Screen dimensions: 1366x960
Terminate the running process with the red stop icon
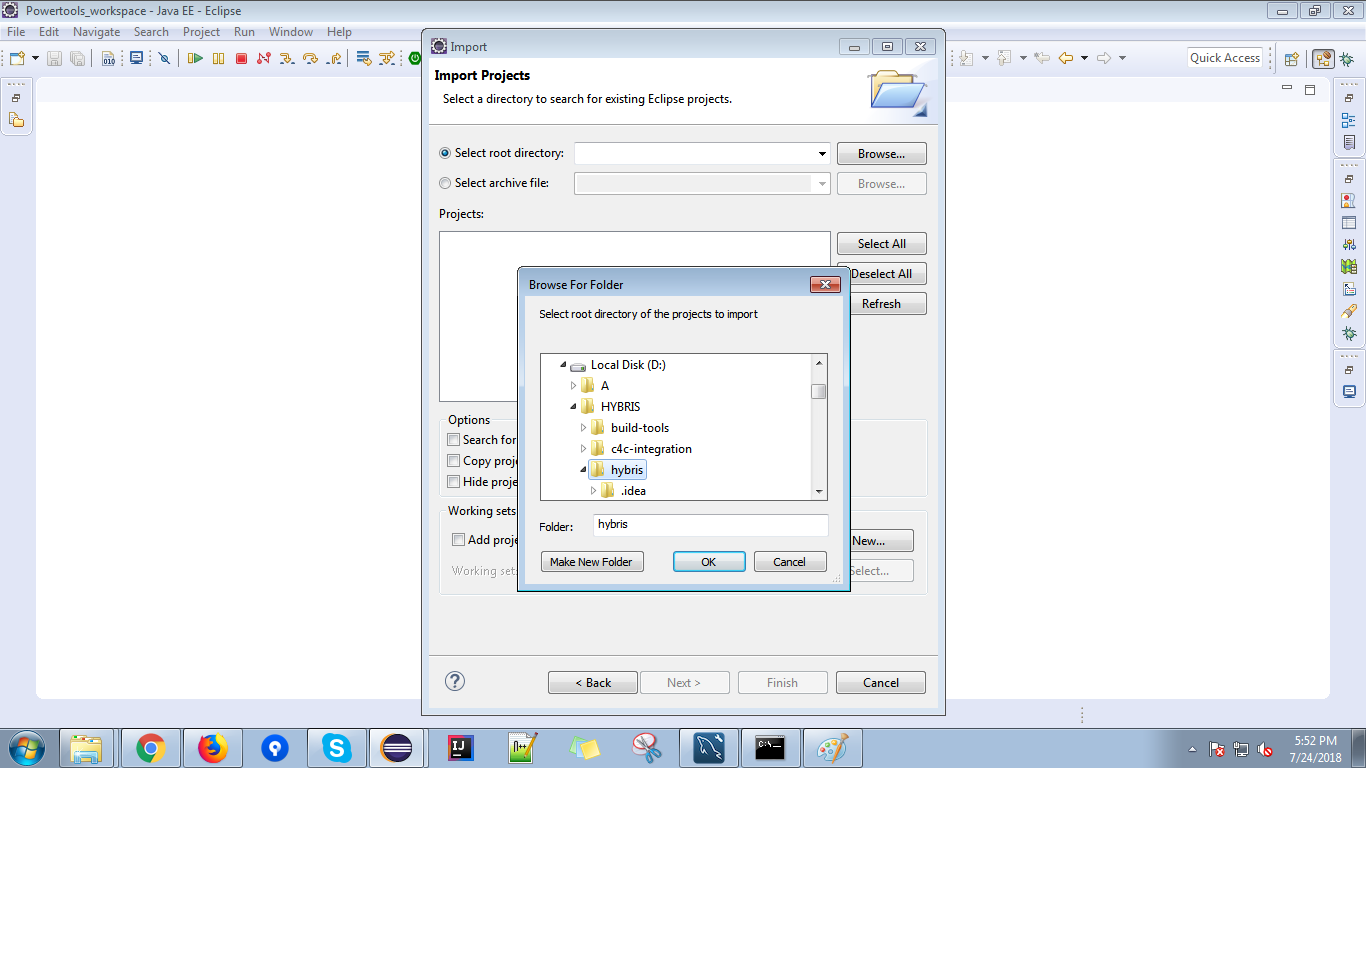click(240, 58)
